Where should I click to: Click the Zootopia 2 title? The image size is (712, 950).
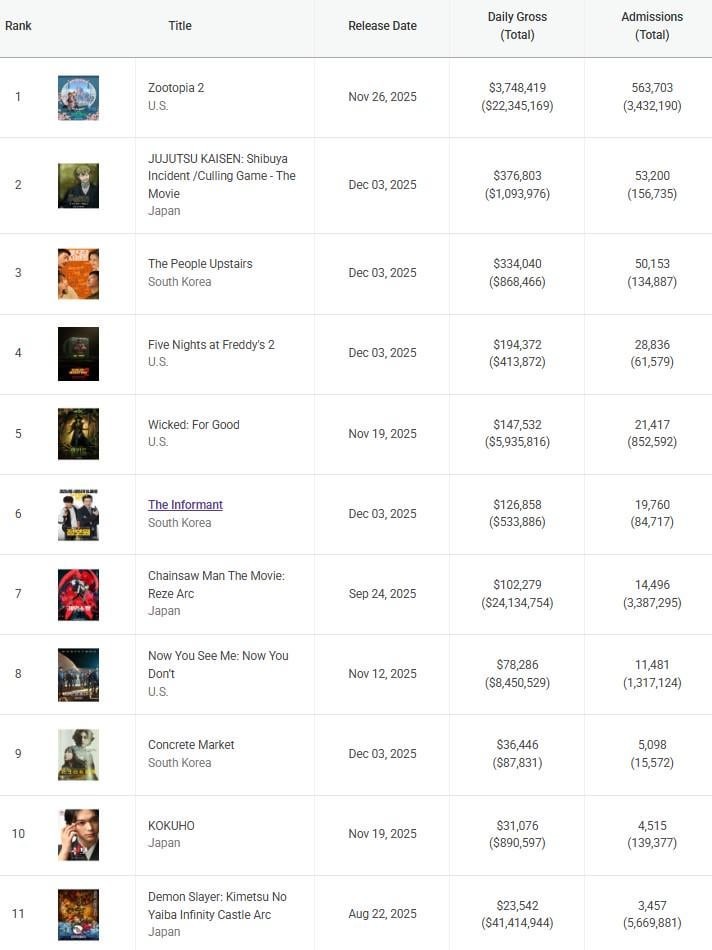coord(176,88)
